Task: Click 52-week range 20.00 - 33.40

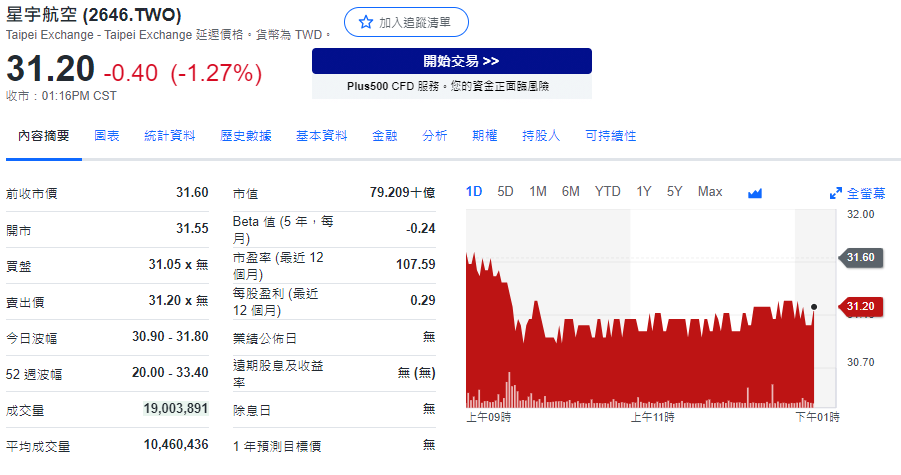Action: (x=170, y=373)
